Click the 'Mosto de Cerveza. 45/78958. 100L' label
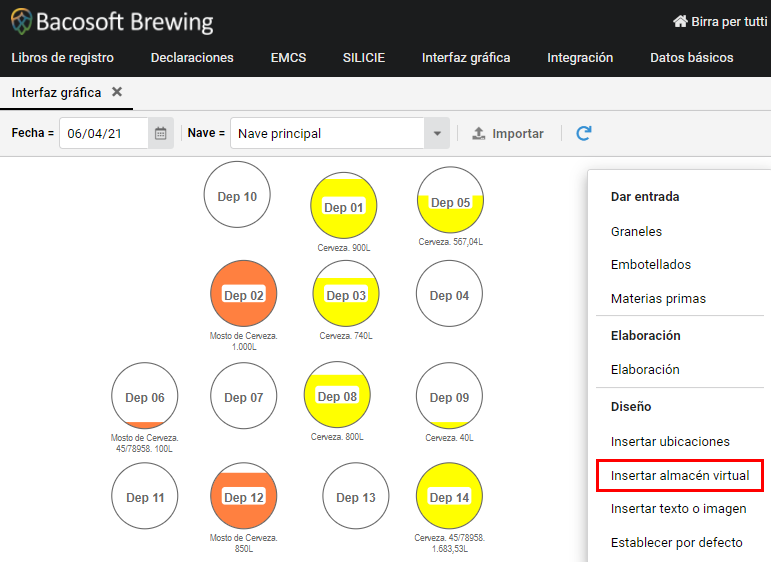771x562 pixels. [x=145, y=443]
